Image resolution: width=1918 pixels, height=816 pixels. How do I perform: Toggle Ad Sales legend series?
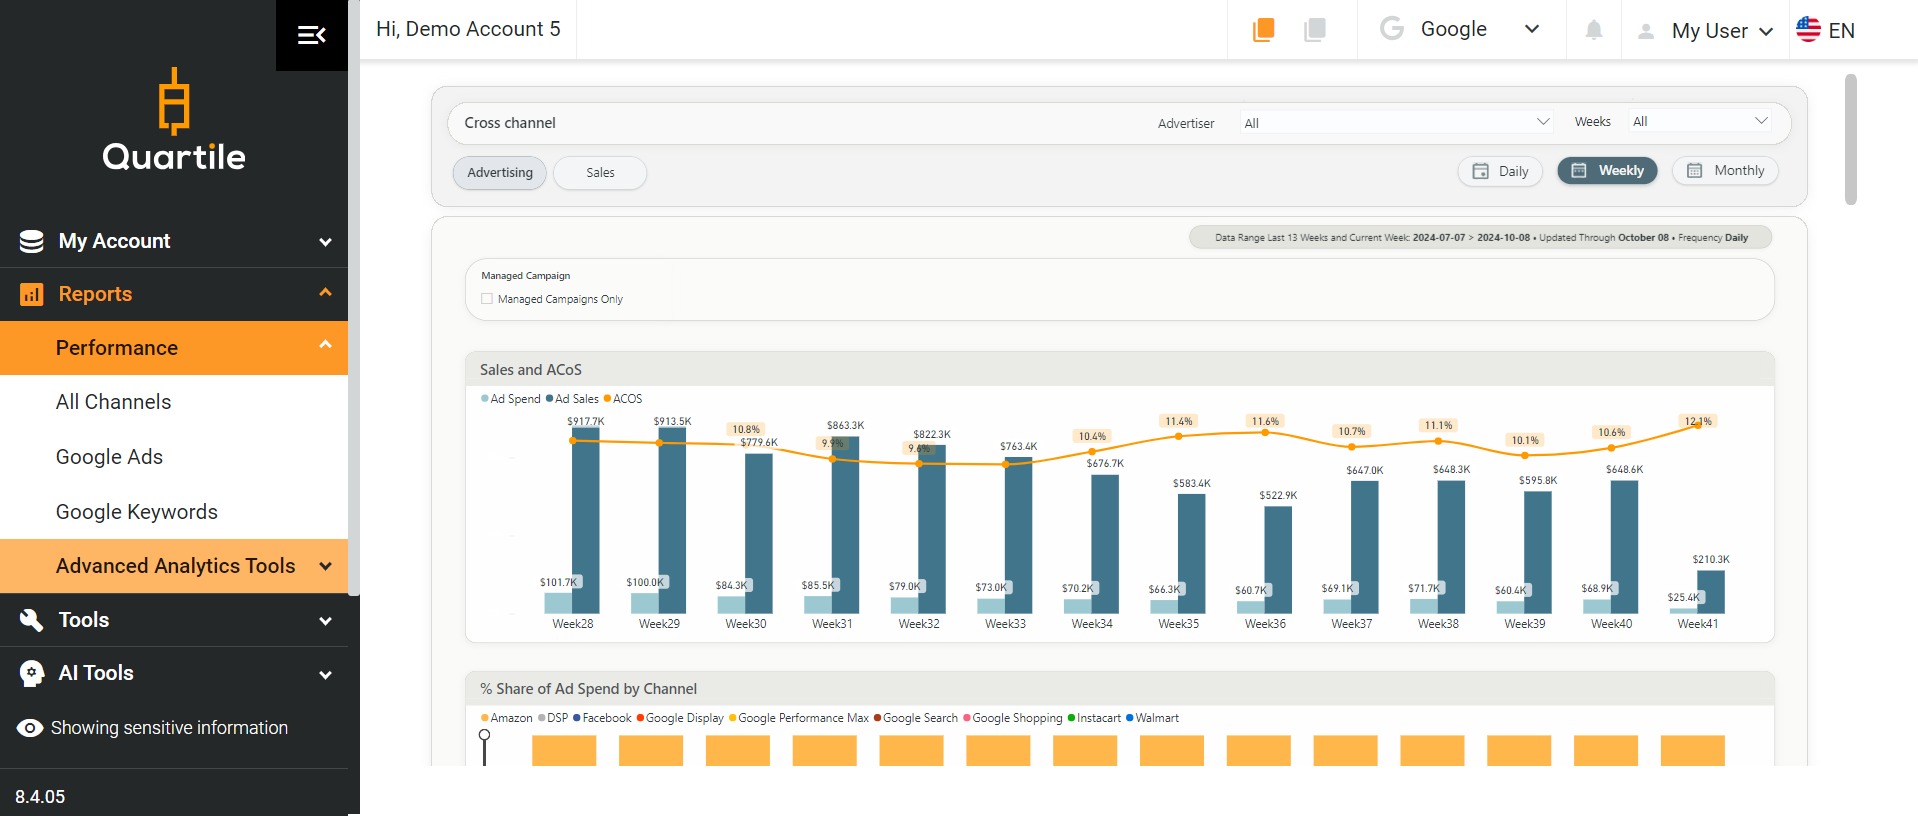(572, 398)
